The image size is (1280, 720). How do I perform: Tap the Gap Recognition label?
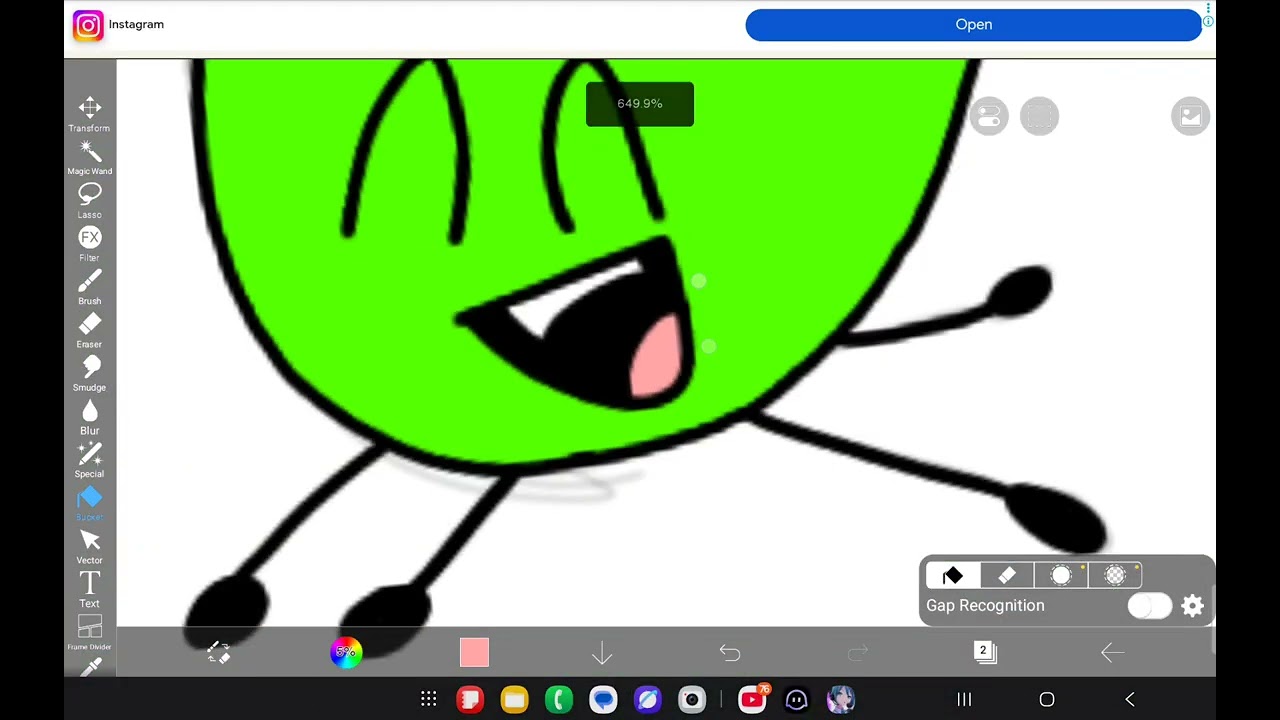pos(985,606)
